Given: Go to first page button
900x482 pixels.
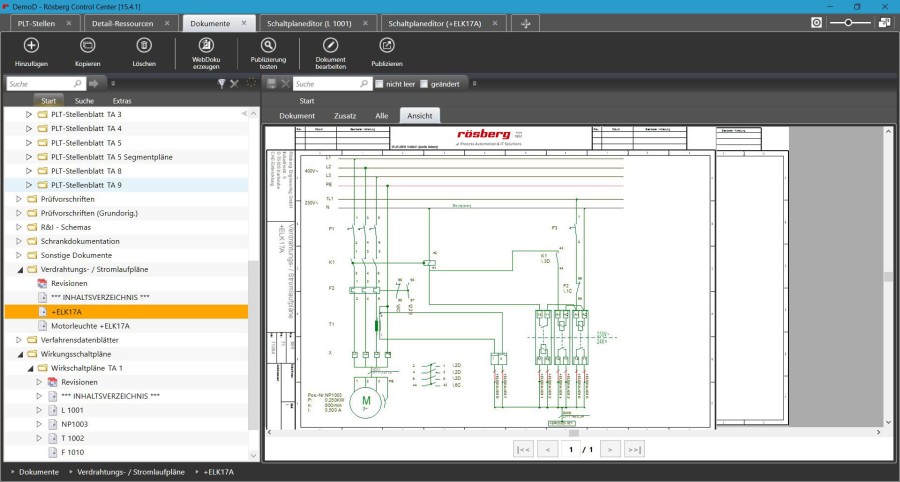Looking at the screenshot, I should (x=523, y=449).
